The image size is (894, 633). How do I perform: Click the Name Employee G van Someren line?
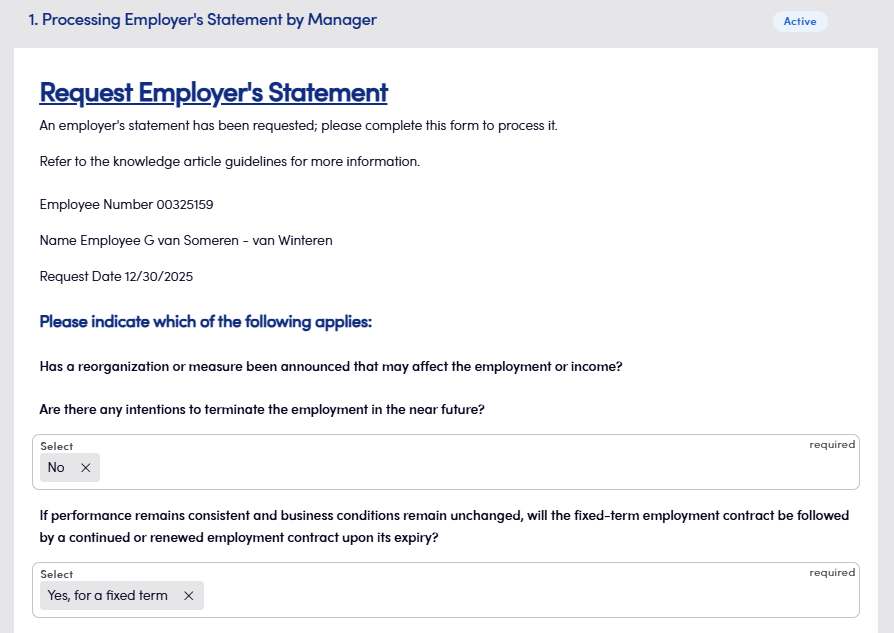click(186, 241)
